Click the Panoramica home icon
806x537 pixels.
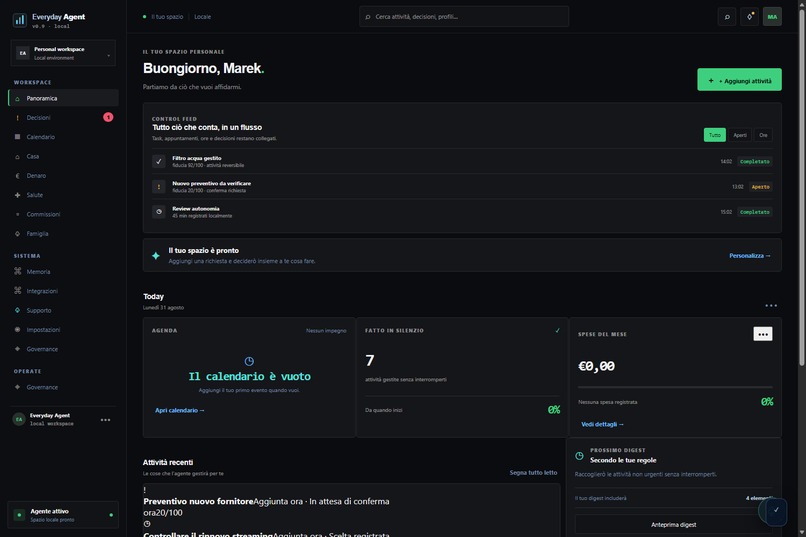[x=17, y=99]
